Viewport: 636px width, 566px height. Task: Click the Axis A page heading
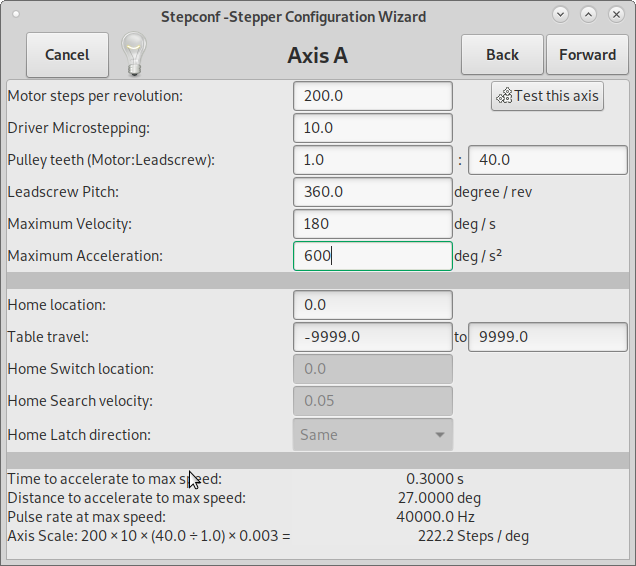[318, 55]
